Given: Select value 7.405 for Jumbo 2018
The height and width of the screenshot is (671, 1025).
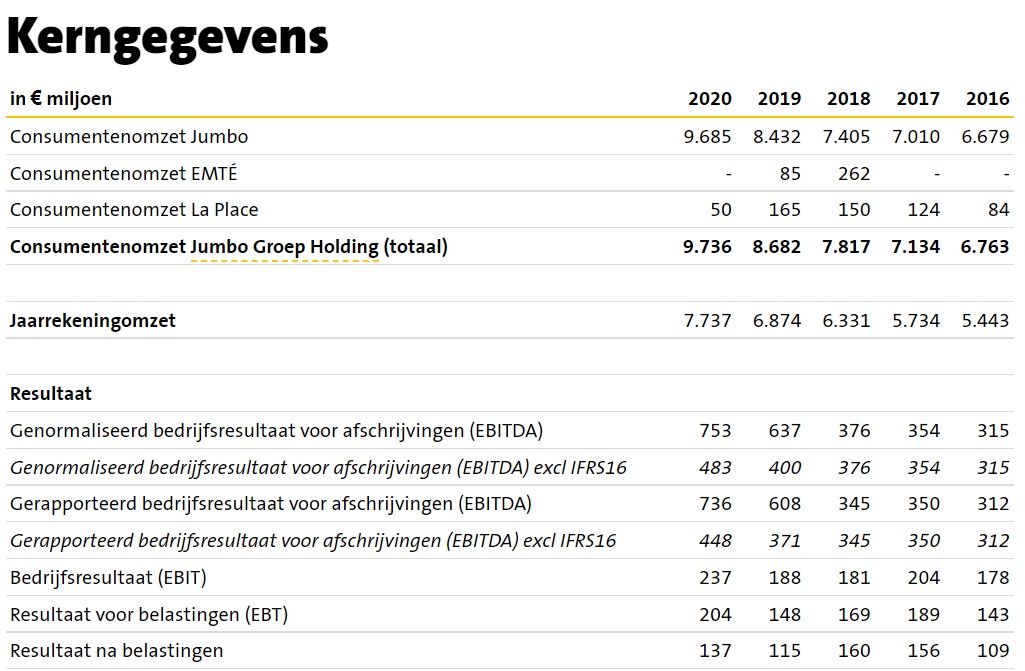Looking at the screenshot, I should click(x=846, y=137).
